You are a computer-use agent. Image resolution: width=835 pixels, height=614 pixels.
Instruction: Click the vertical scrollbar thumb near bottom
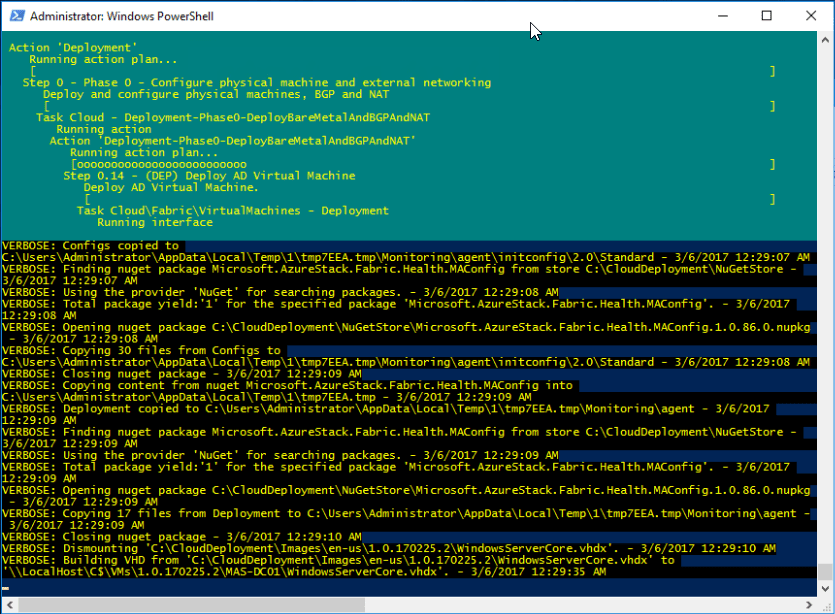[825, 572]
